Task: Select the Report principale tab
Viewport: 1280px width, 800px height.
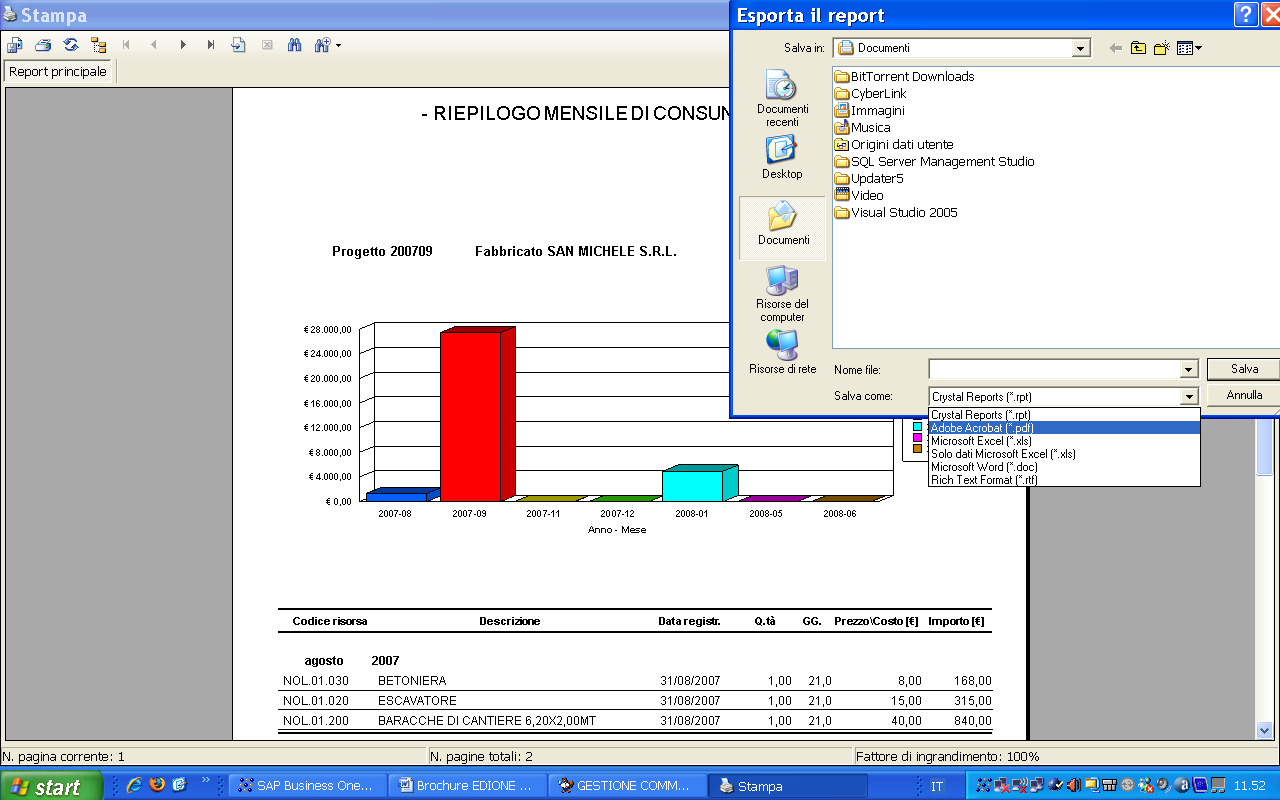Action: (58, 72)
